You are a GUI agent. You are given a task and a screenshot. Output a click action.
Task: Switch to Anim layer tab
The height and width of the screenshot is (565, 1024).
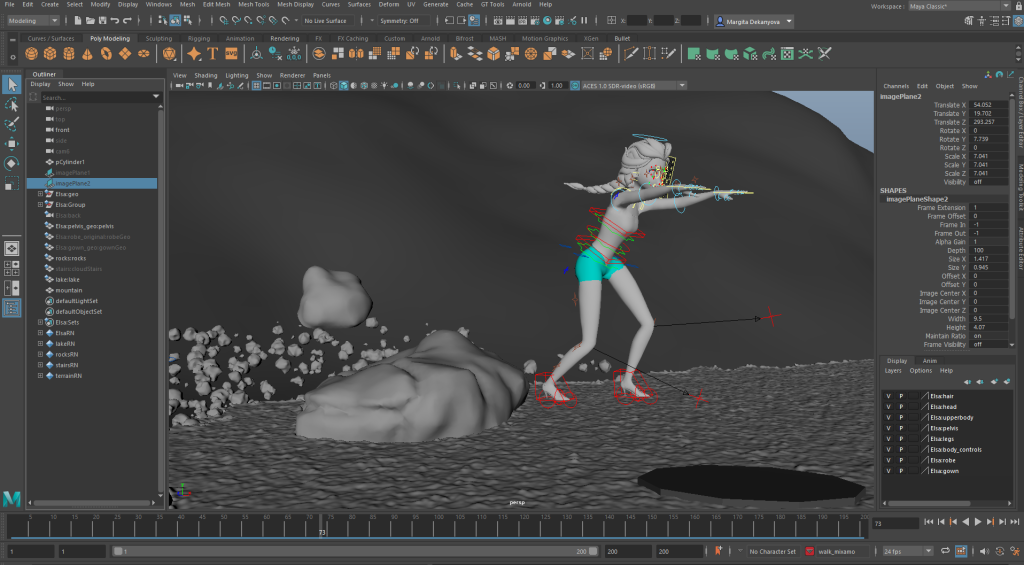tap(929, 361)
